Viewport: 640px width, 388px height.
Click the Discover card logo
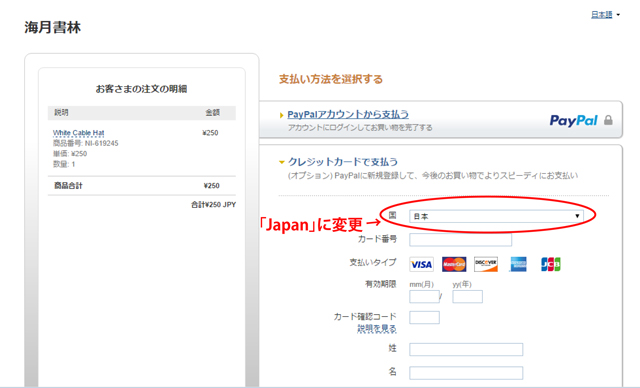click(x=486, y=264)
